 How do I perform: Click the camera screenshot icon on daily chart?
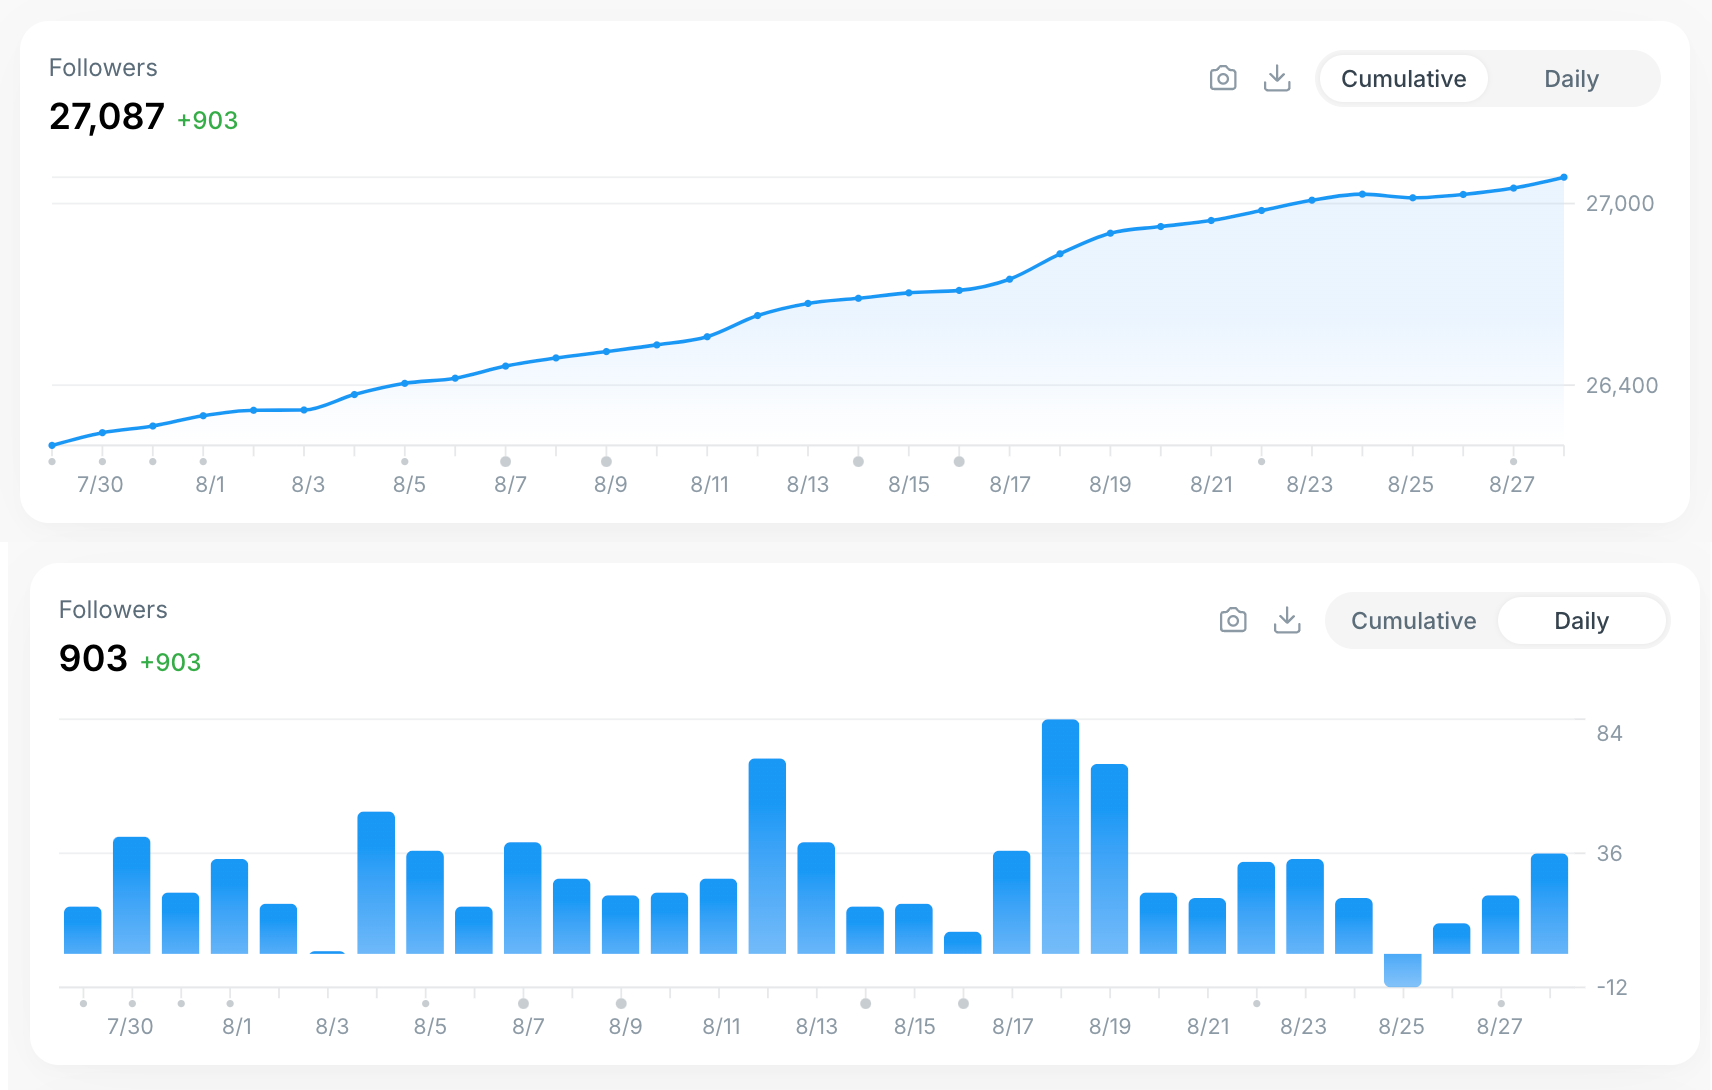pyautogui.click(x=1232, y=620)
